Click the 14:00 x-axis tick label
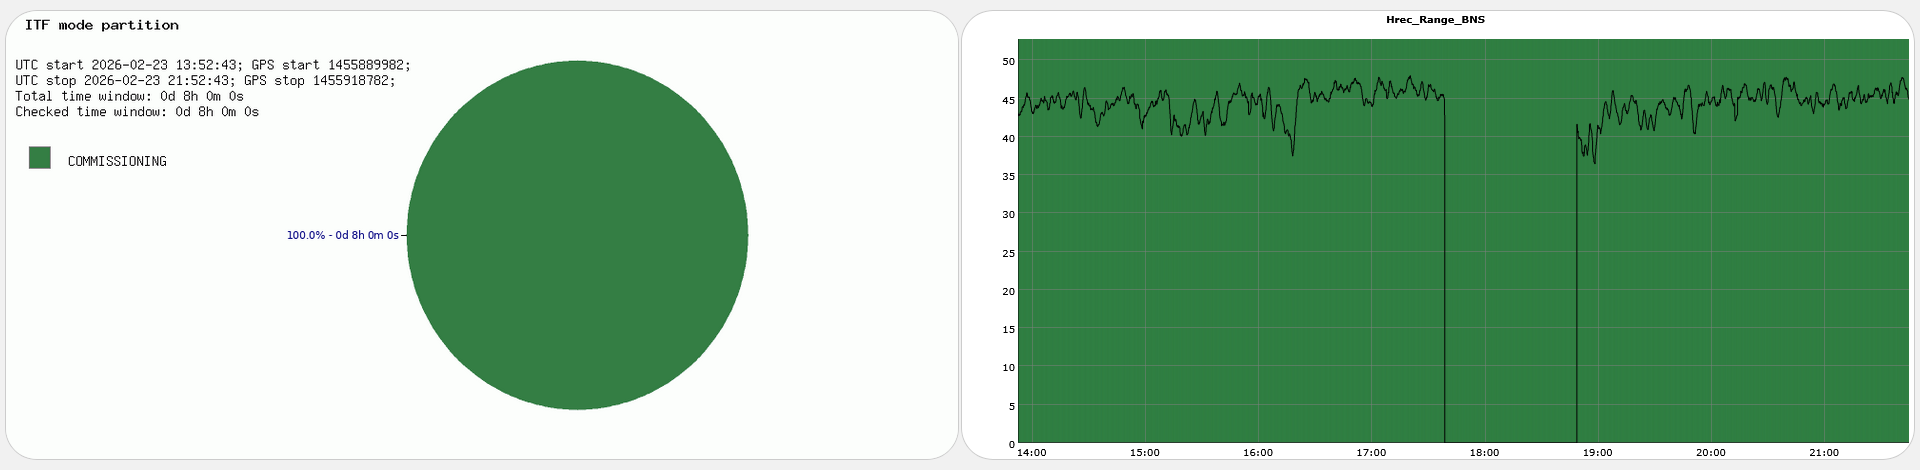This screenshot has height=470, width=1920. click(1031, 453)
